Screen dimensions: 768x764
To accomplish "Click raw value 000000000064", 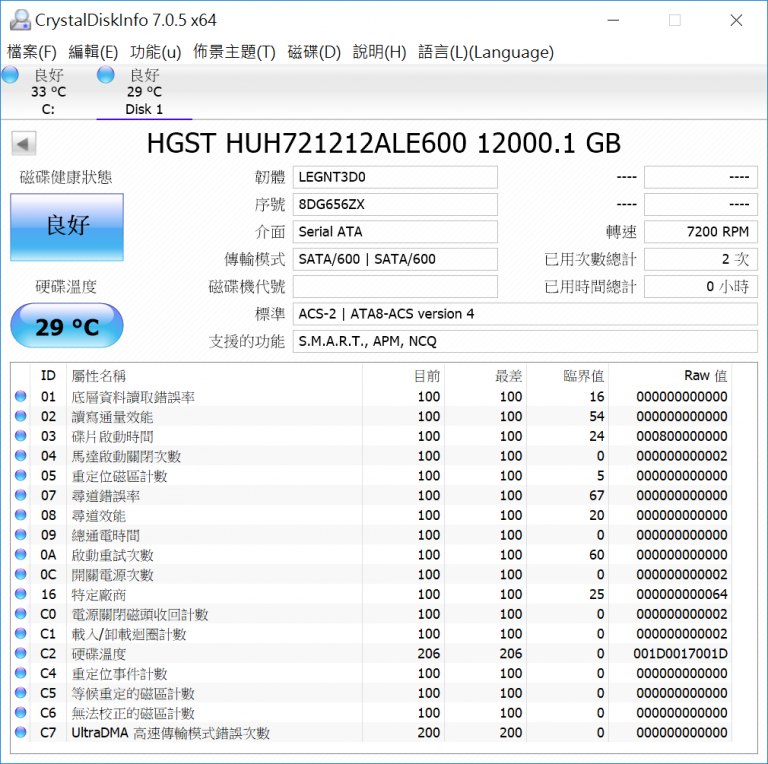I will click(x=682, y=594).
